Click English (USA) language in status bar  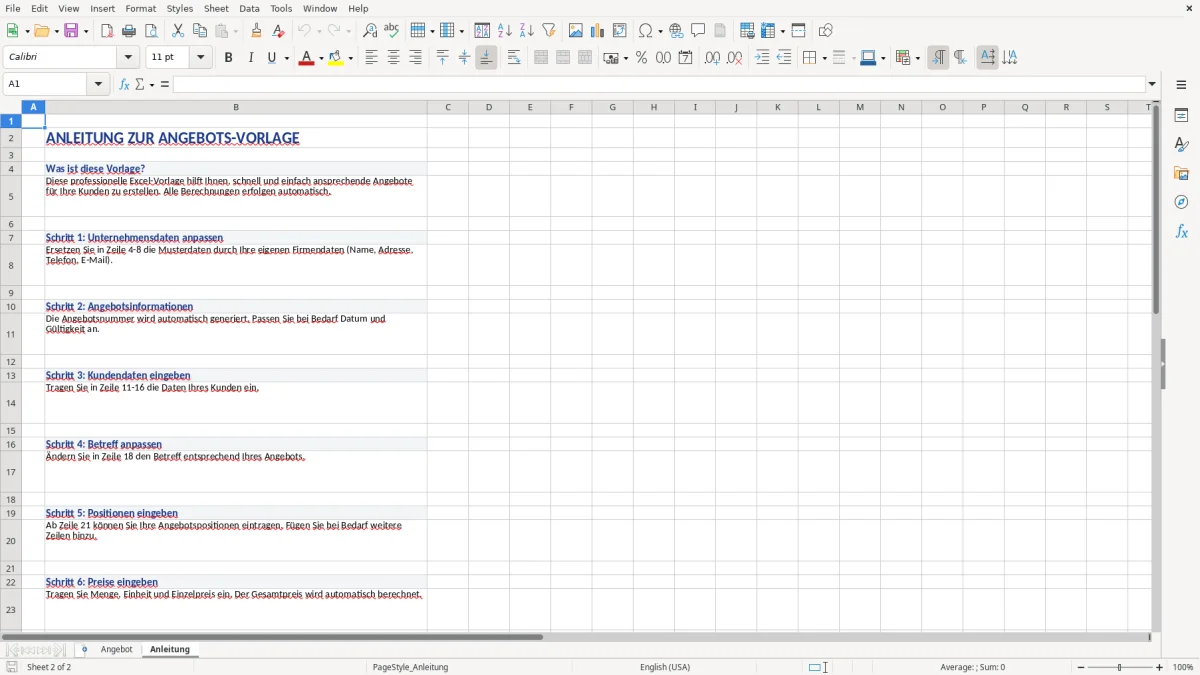pos(665,667)
